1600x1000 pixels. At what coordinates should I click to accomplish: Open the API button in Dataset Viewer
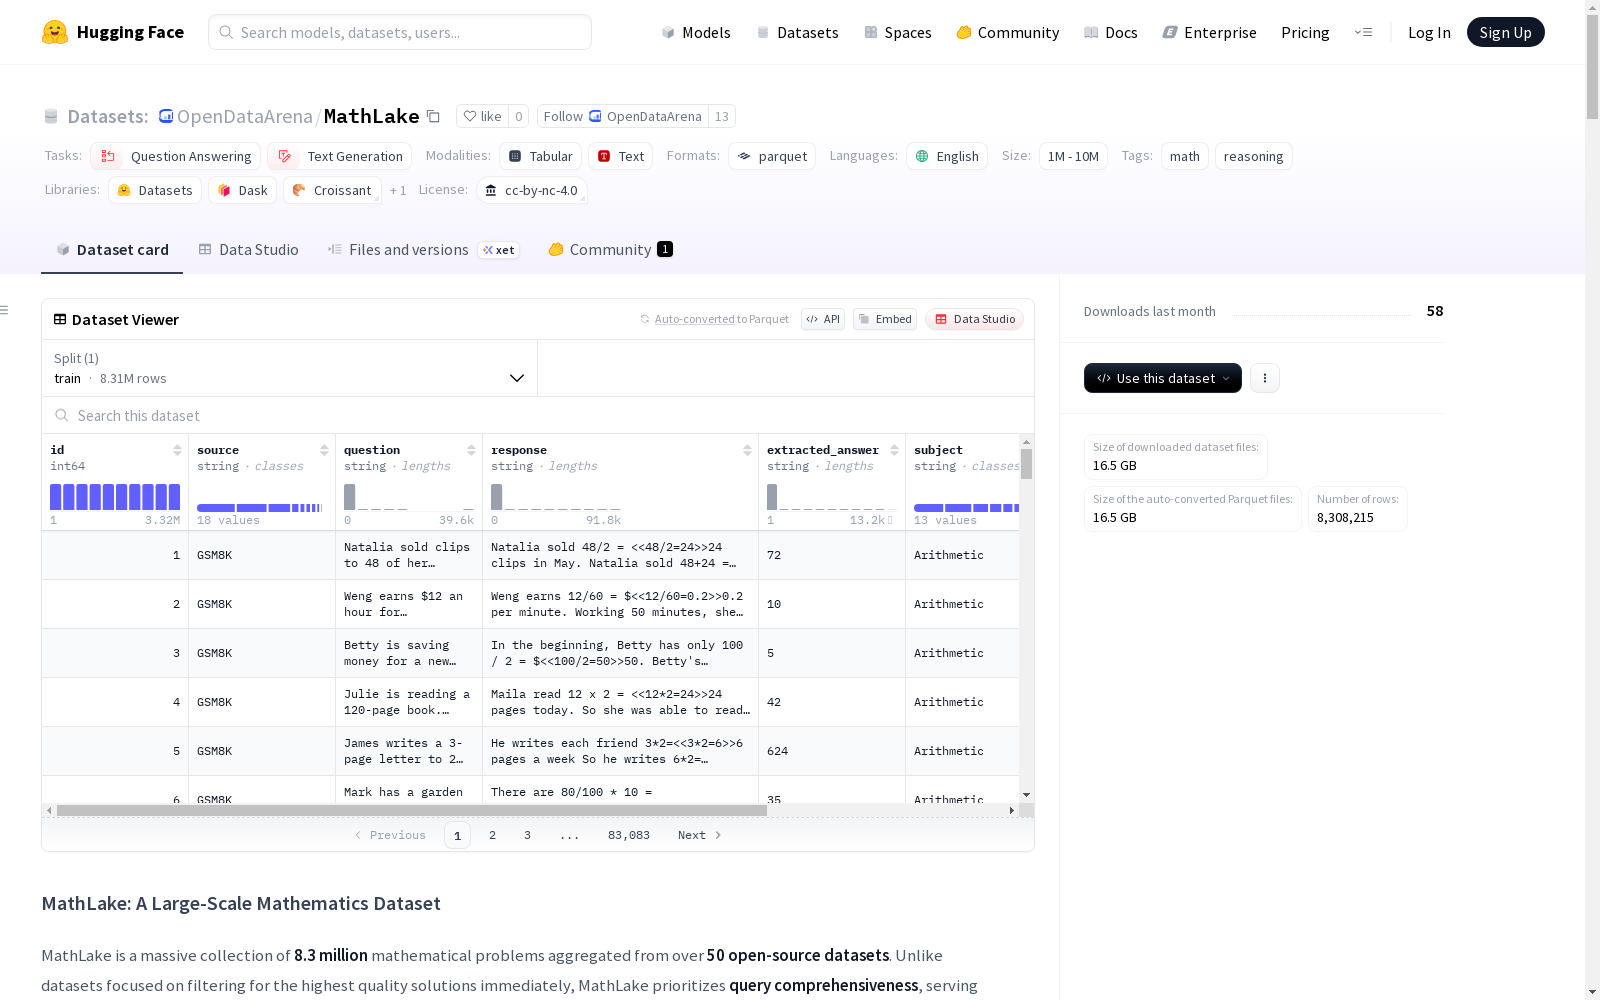[823, 319]
